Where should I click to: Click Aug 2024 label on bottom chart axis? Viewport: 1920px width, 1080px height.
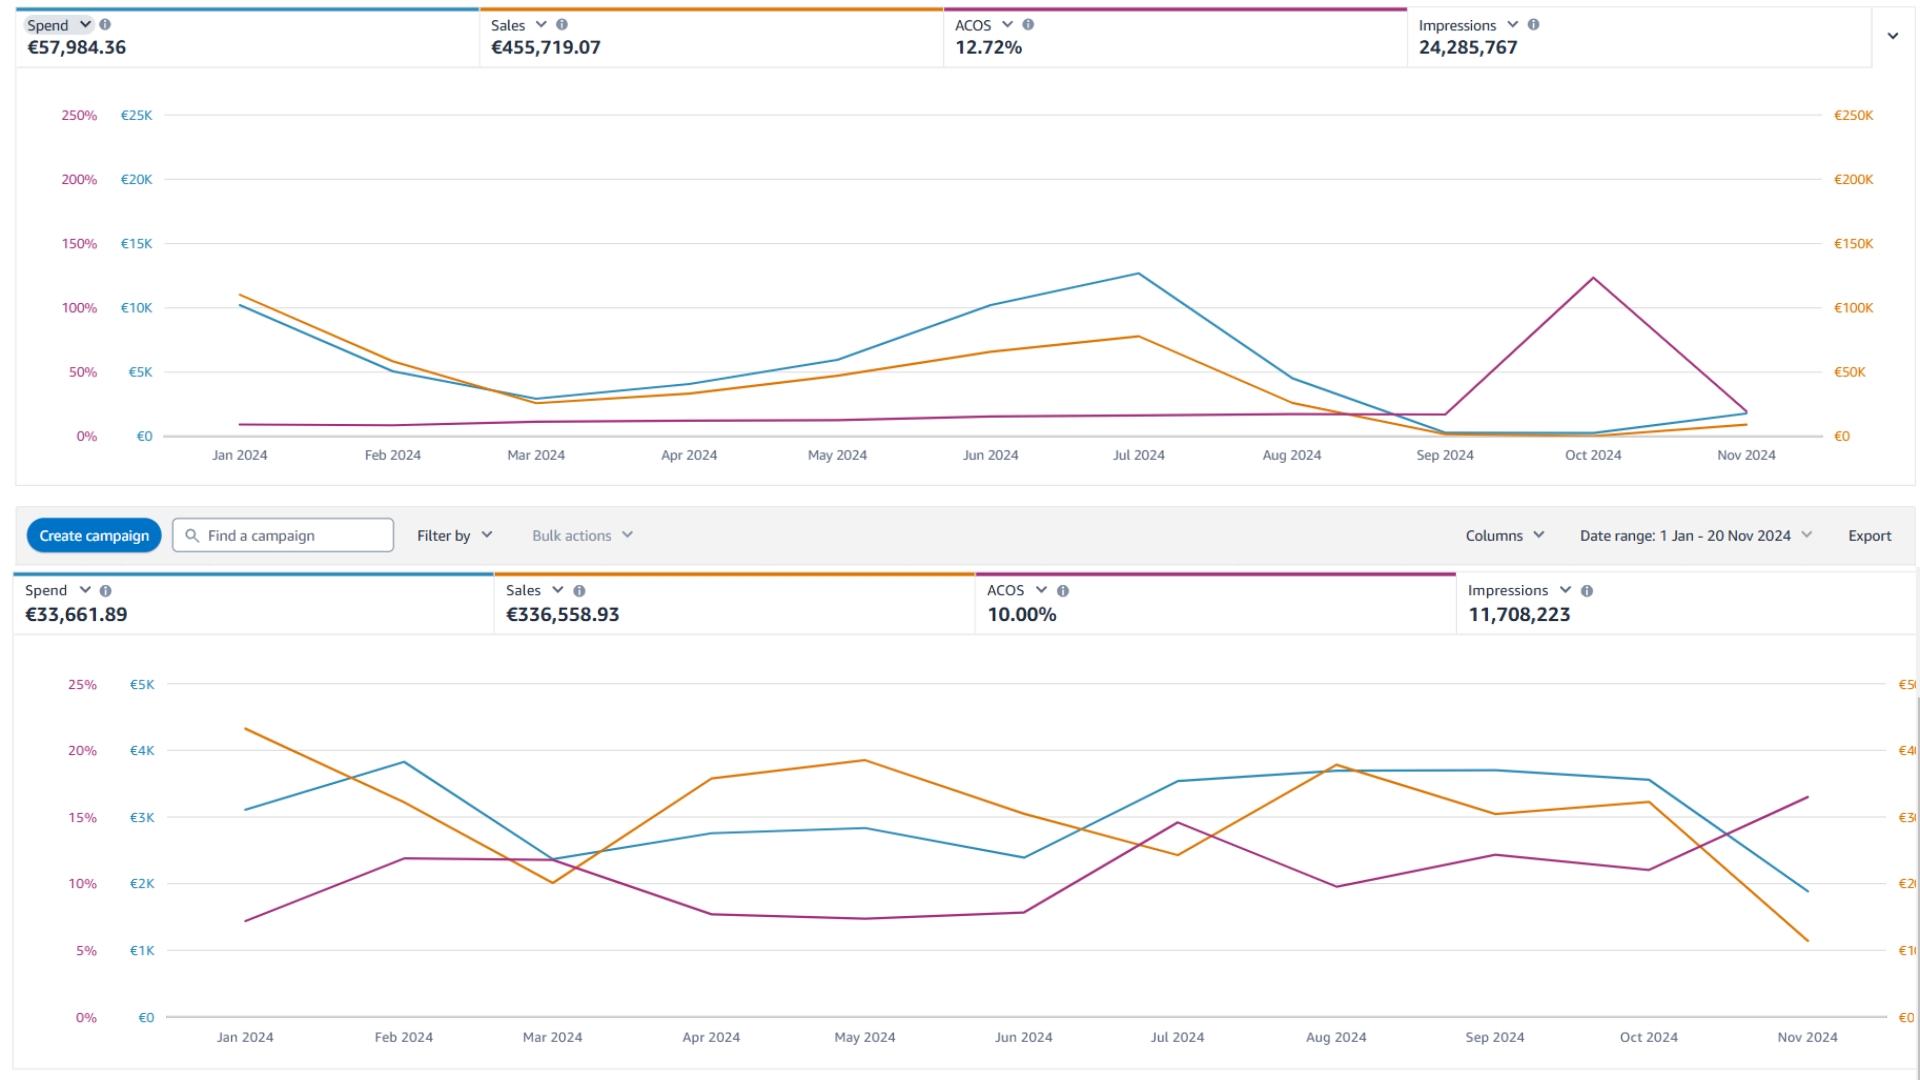1336,1038
